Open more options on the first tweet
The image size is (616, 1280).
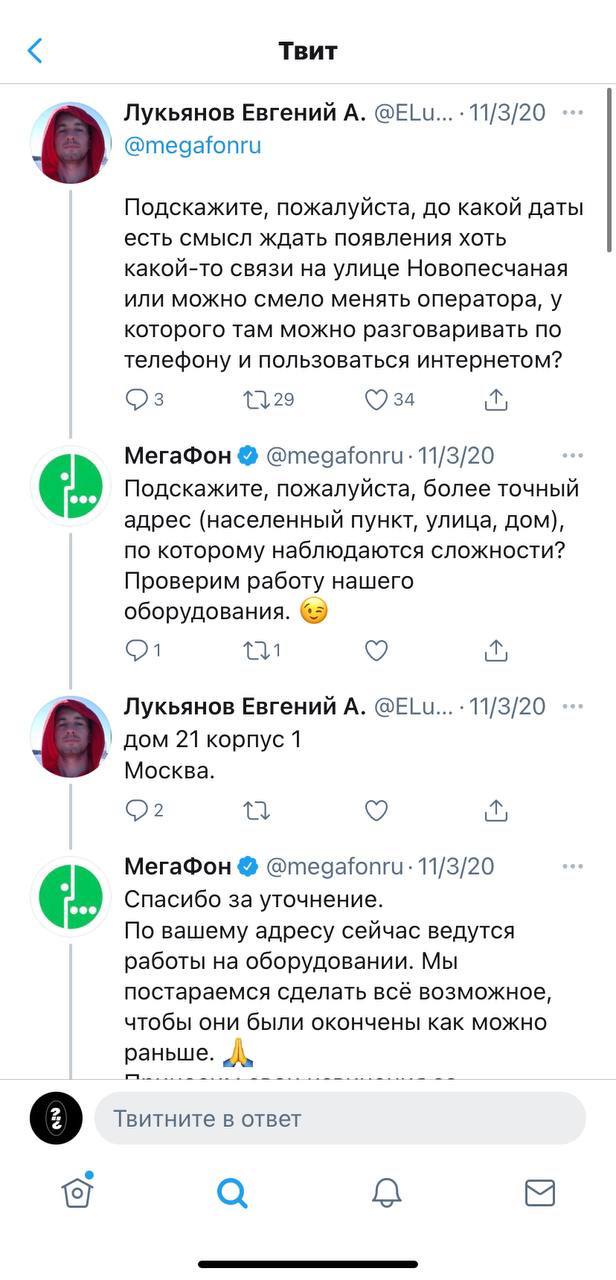[x=572, y=113]
